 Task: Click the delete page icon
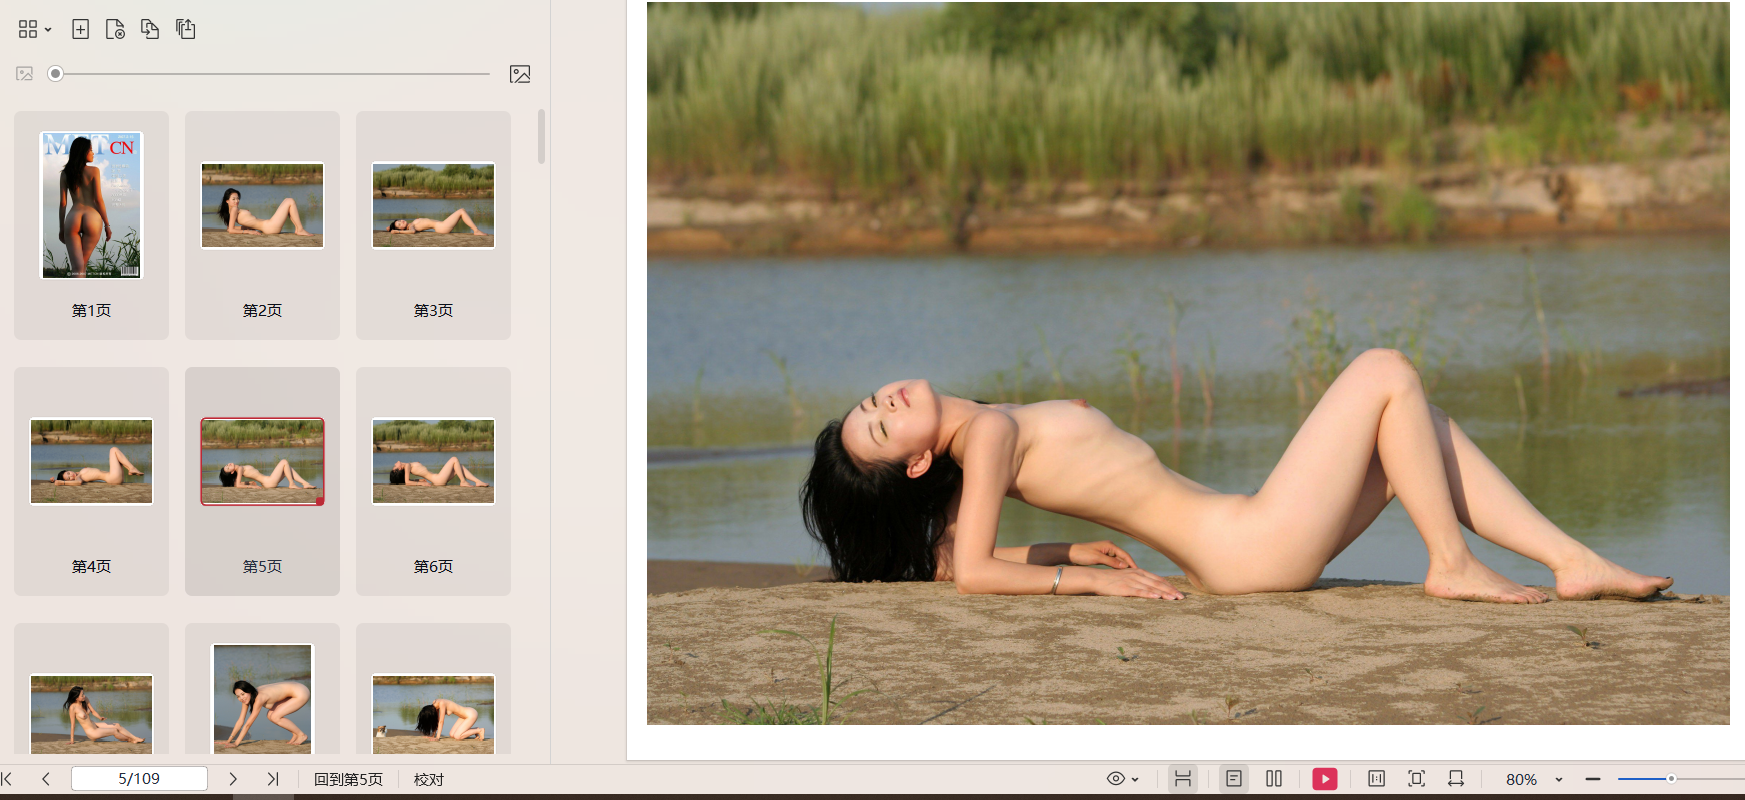115,29
